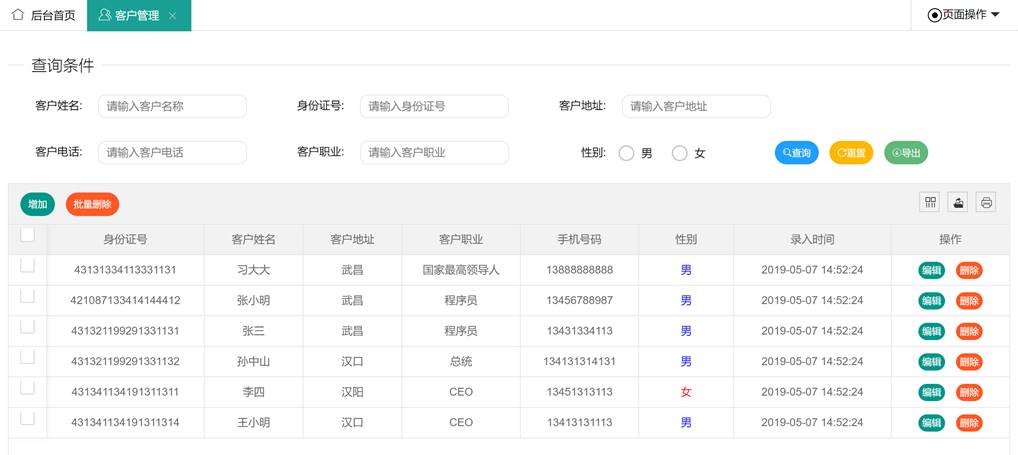Edit the 张小明 row
Image resolution: width=1018 pixels, height=455 pixels.
[931, 301]
